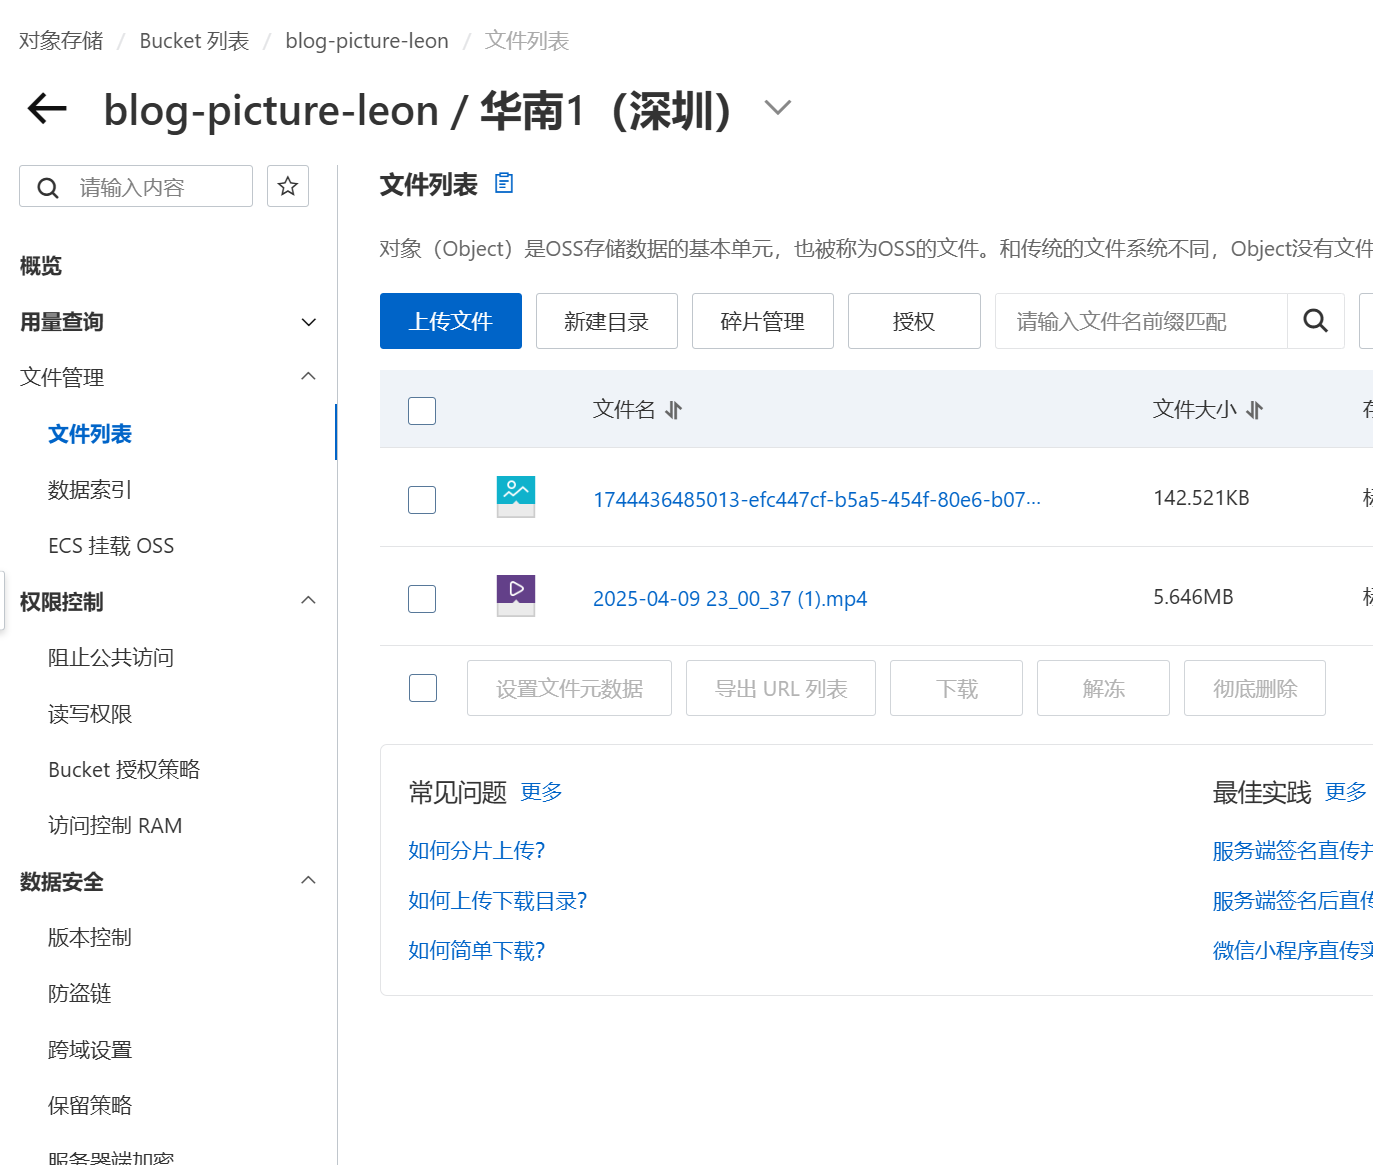Image resolution: width=1373 pixels, height=1165 pixels.
Task: Go back using the left arrow icon
Action: pos(47,109)
